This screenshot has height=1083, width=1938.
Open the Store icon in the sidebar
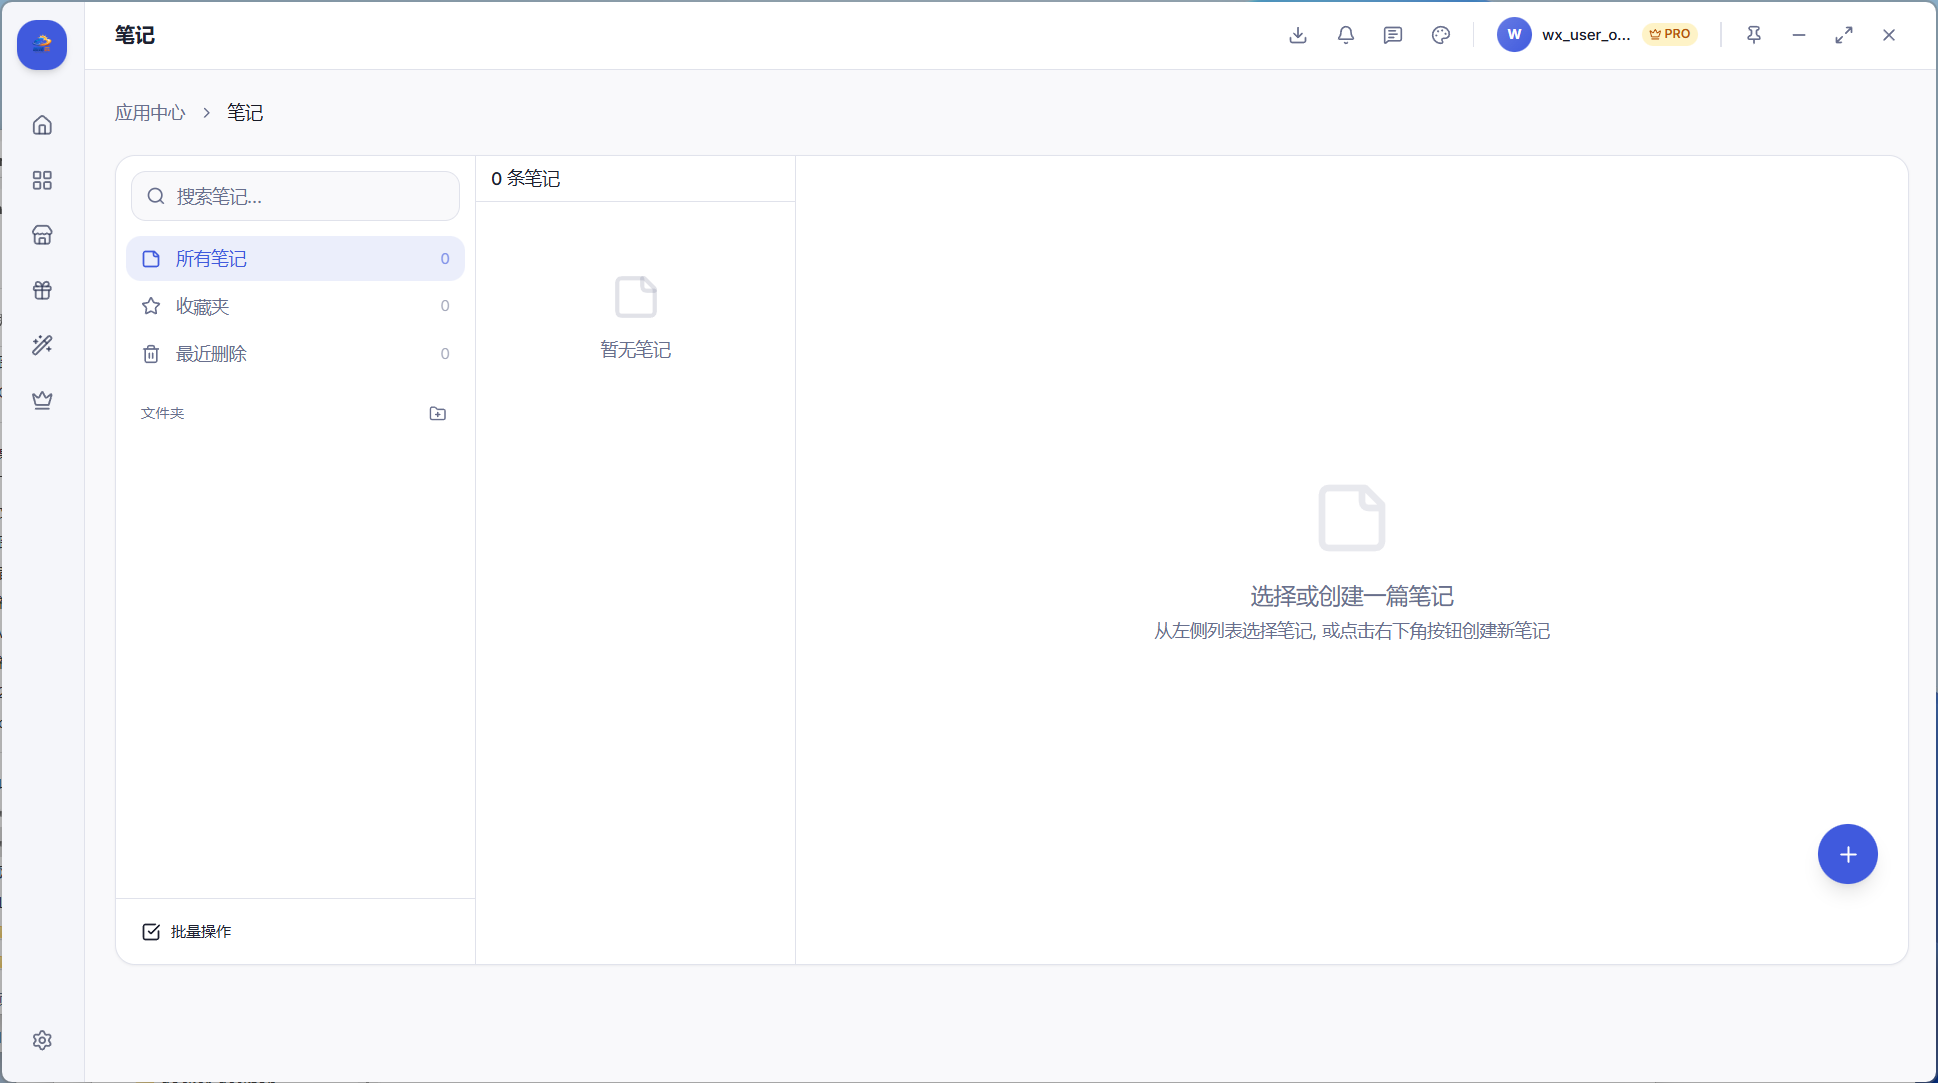point(42,234)
